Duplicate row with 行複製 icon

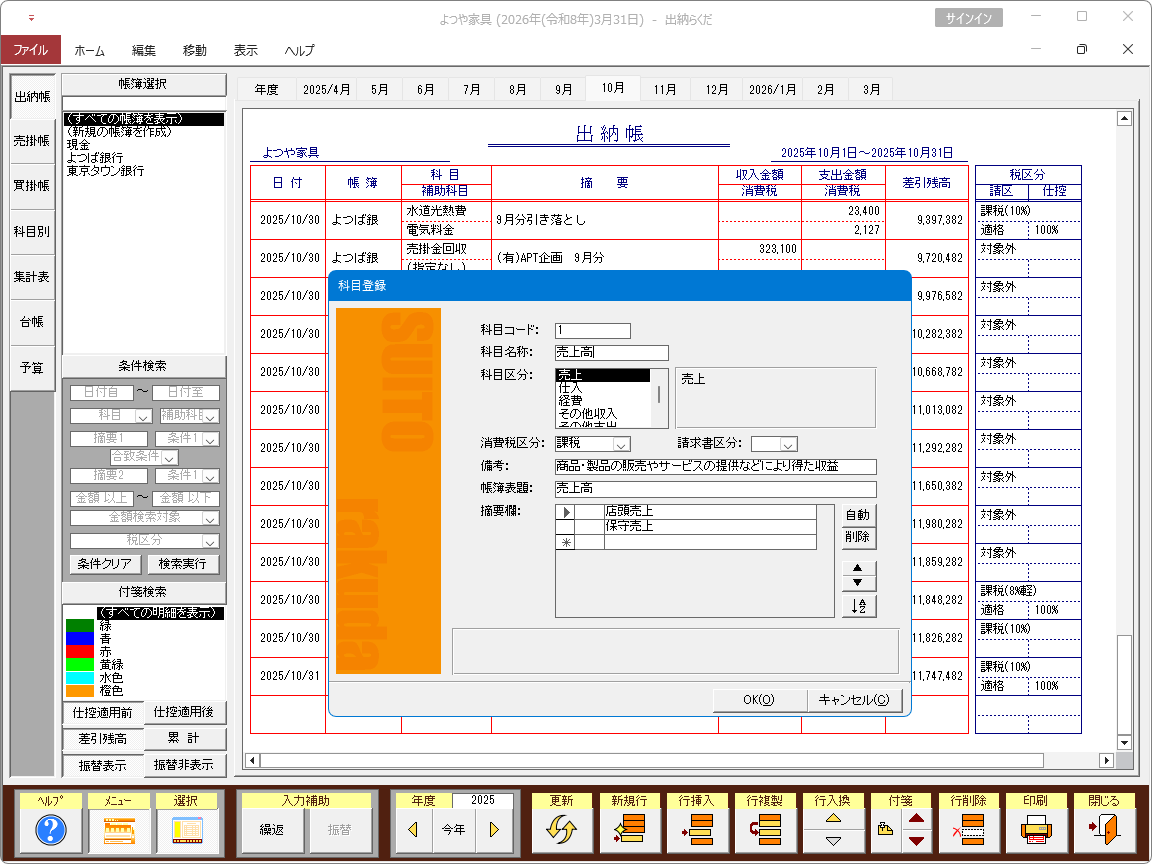pos(764,830)
